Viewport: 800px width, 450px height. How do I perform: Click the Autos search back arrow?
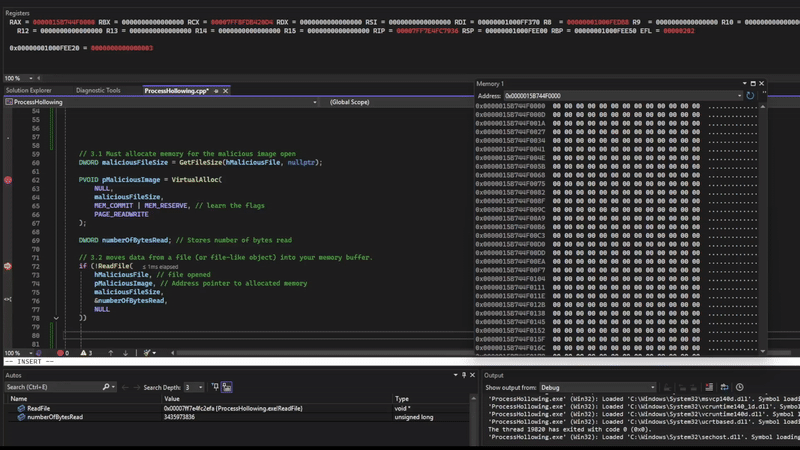point(125,387)
